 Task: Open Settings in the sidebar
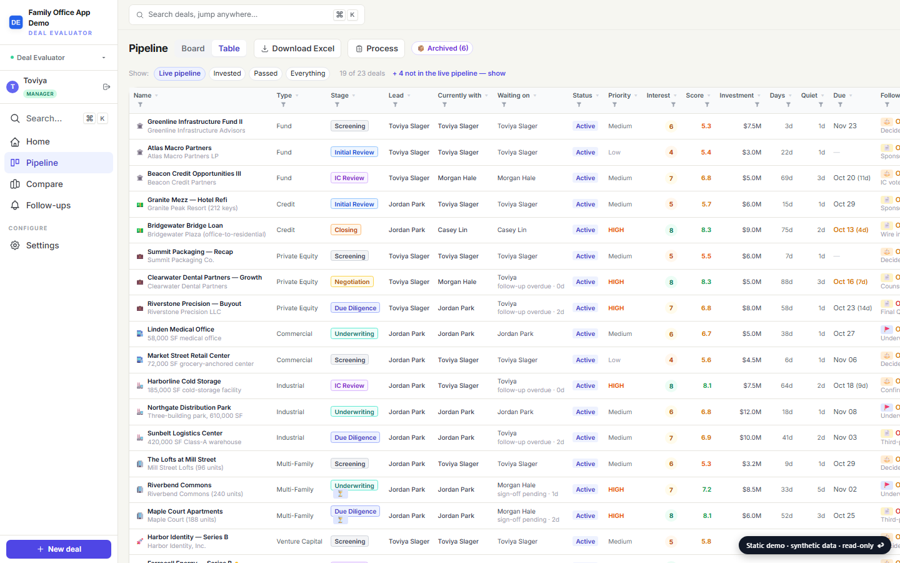tap(59, 246)
